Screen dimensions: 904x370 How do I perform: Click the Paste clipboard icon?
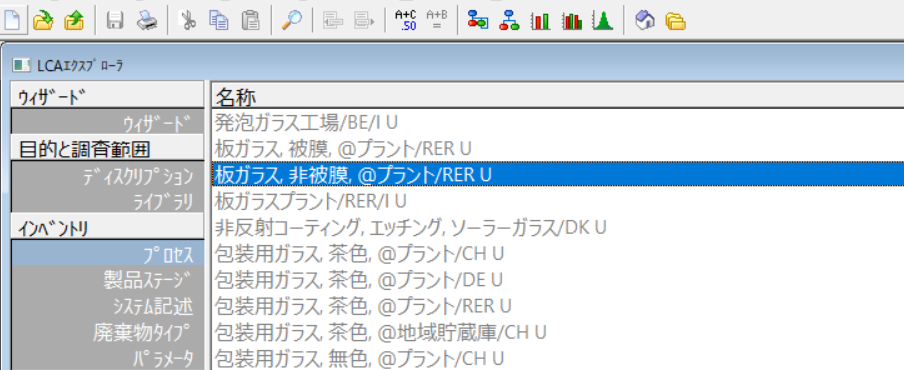(x=250, y=21)
